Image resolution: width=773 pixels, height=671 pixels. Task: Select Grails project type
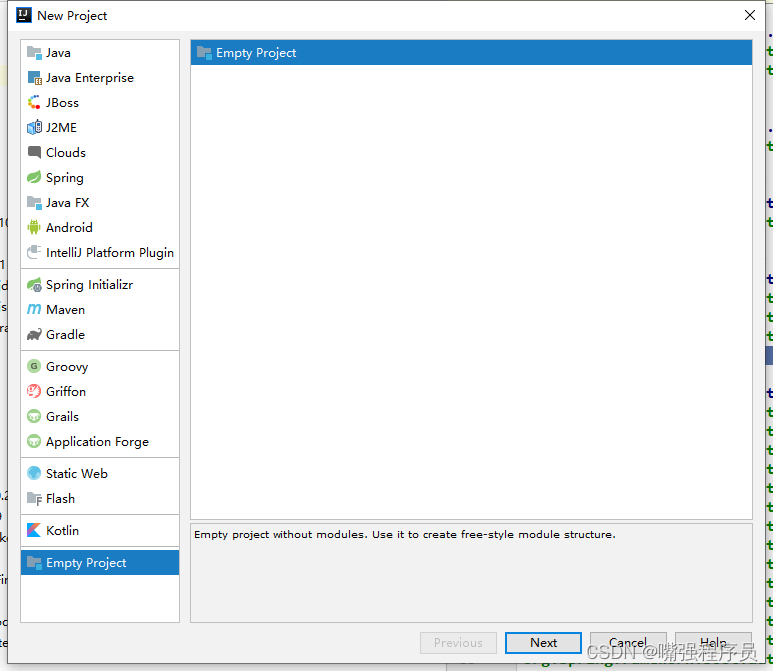coord(100,417)
